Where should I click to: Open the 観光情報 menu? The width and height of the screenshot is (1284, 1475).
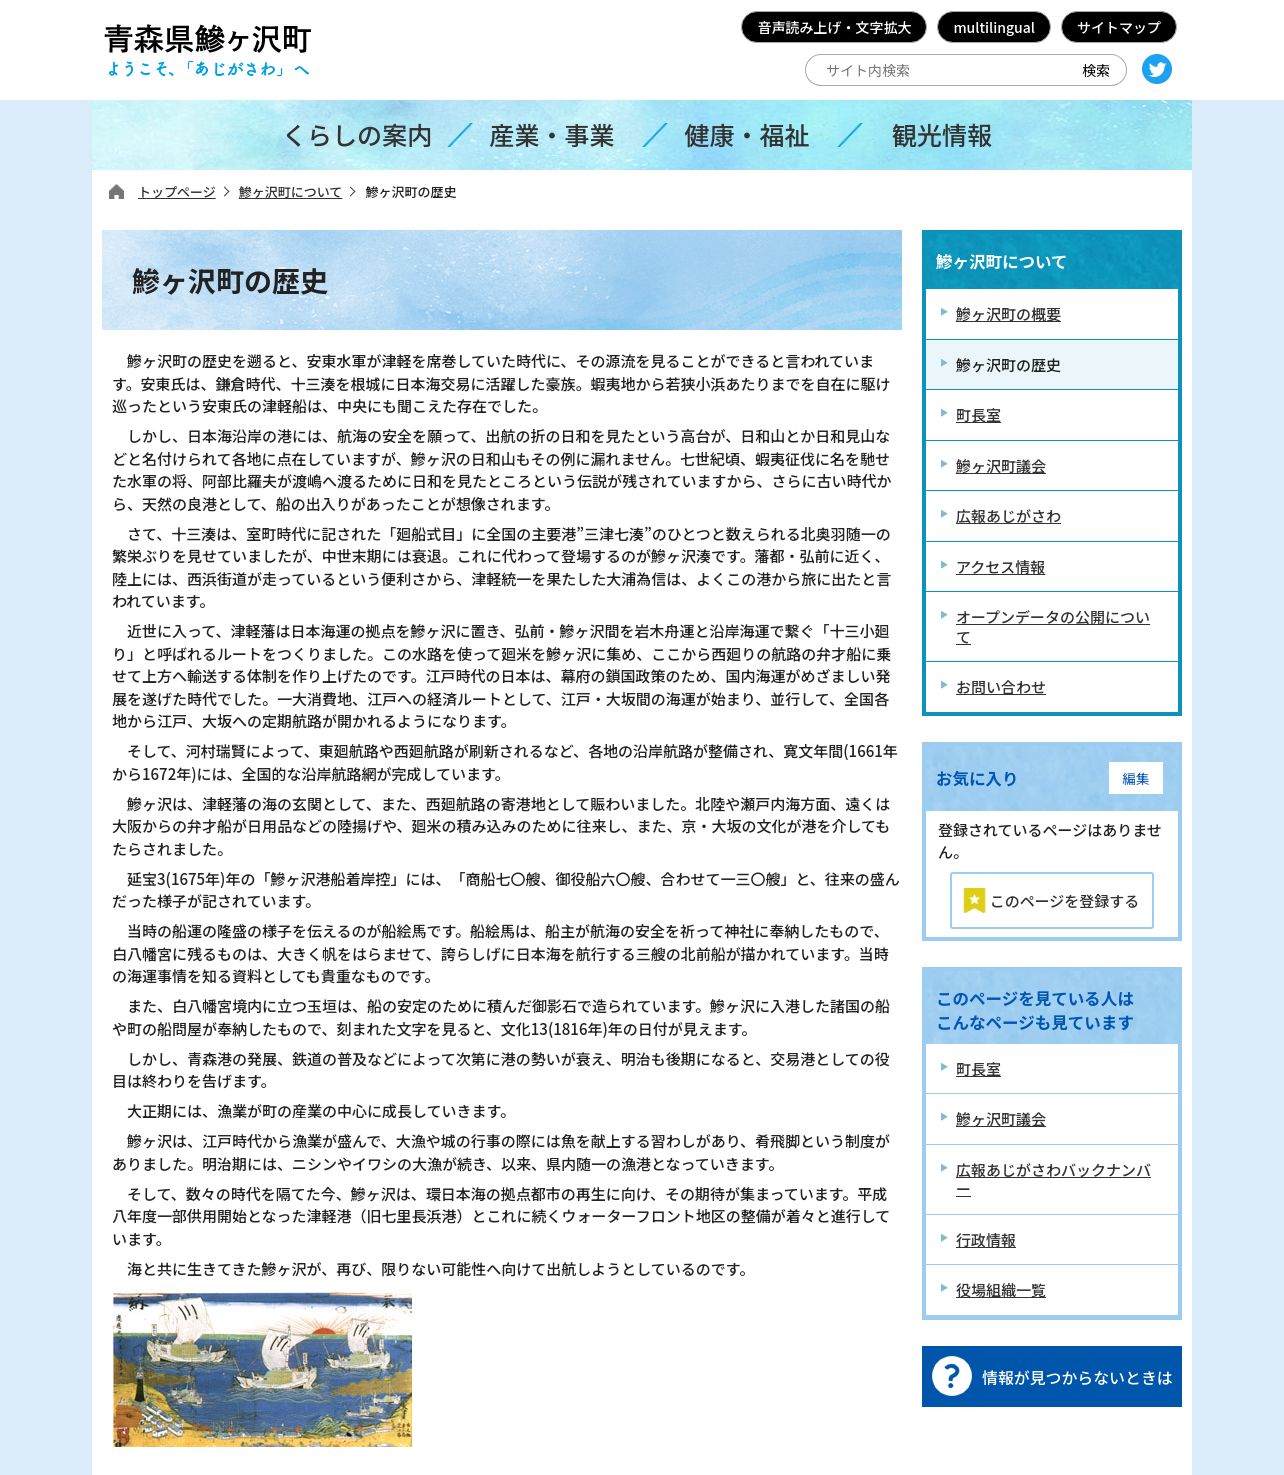click(942, 136)
